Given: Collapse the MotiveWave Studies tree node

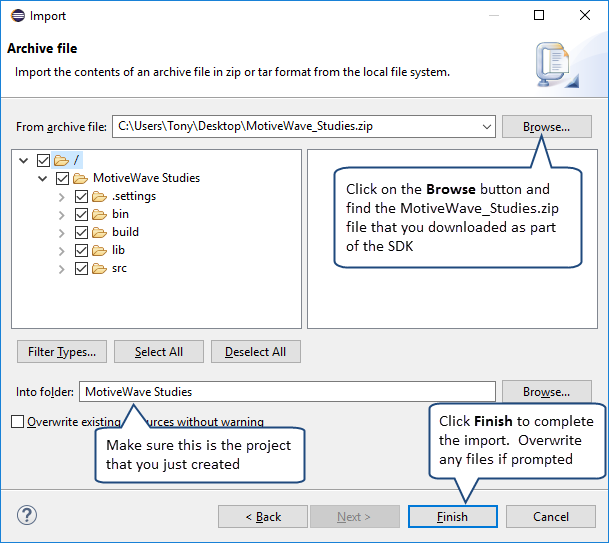Looking at the screenshot, I should 42,178.
